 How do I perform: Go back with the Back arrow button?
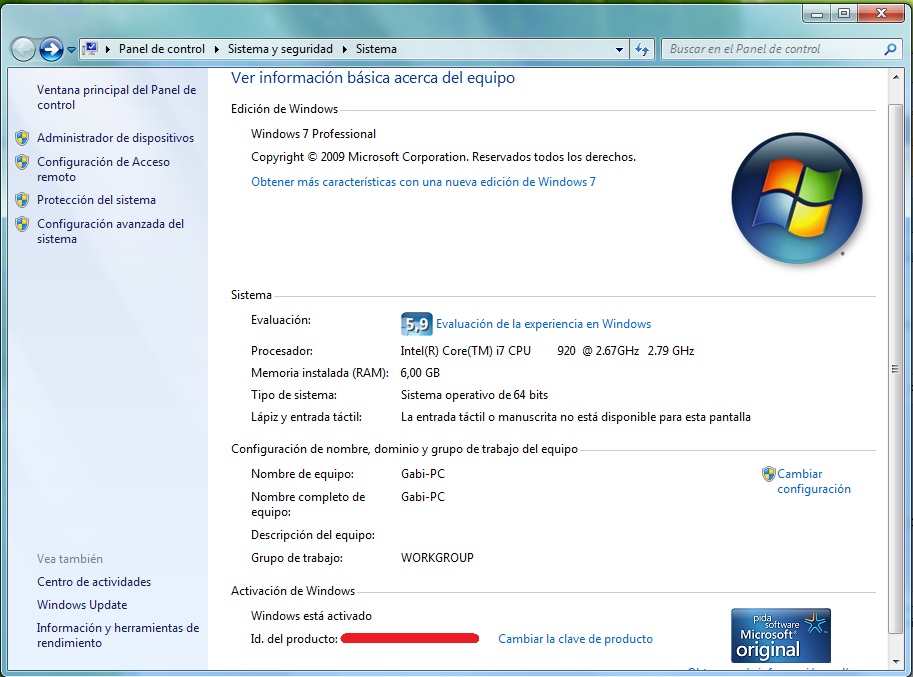tap(23, 49)
